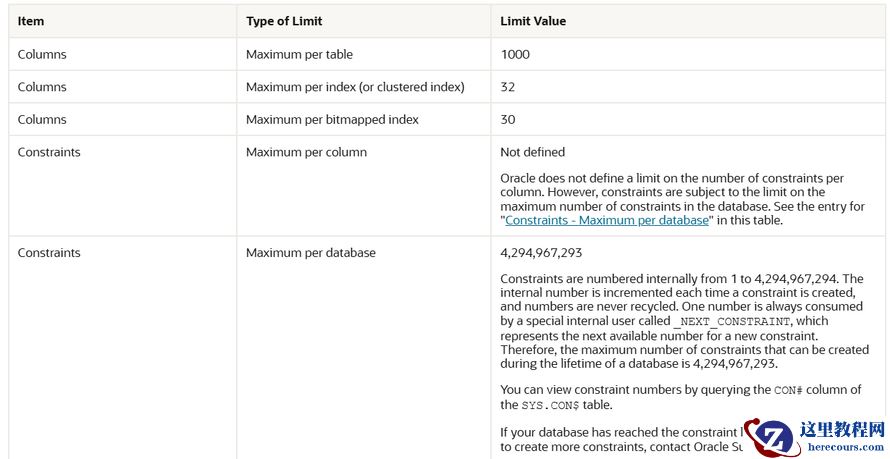Click the Not defined limit value

[x=532, y=152]
